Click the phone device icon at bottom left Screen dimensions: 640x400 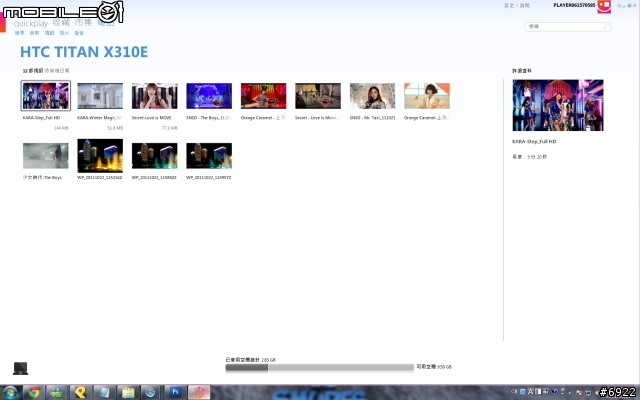pos(20,368)
